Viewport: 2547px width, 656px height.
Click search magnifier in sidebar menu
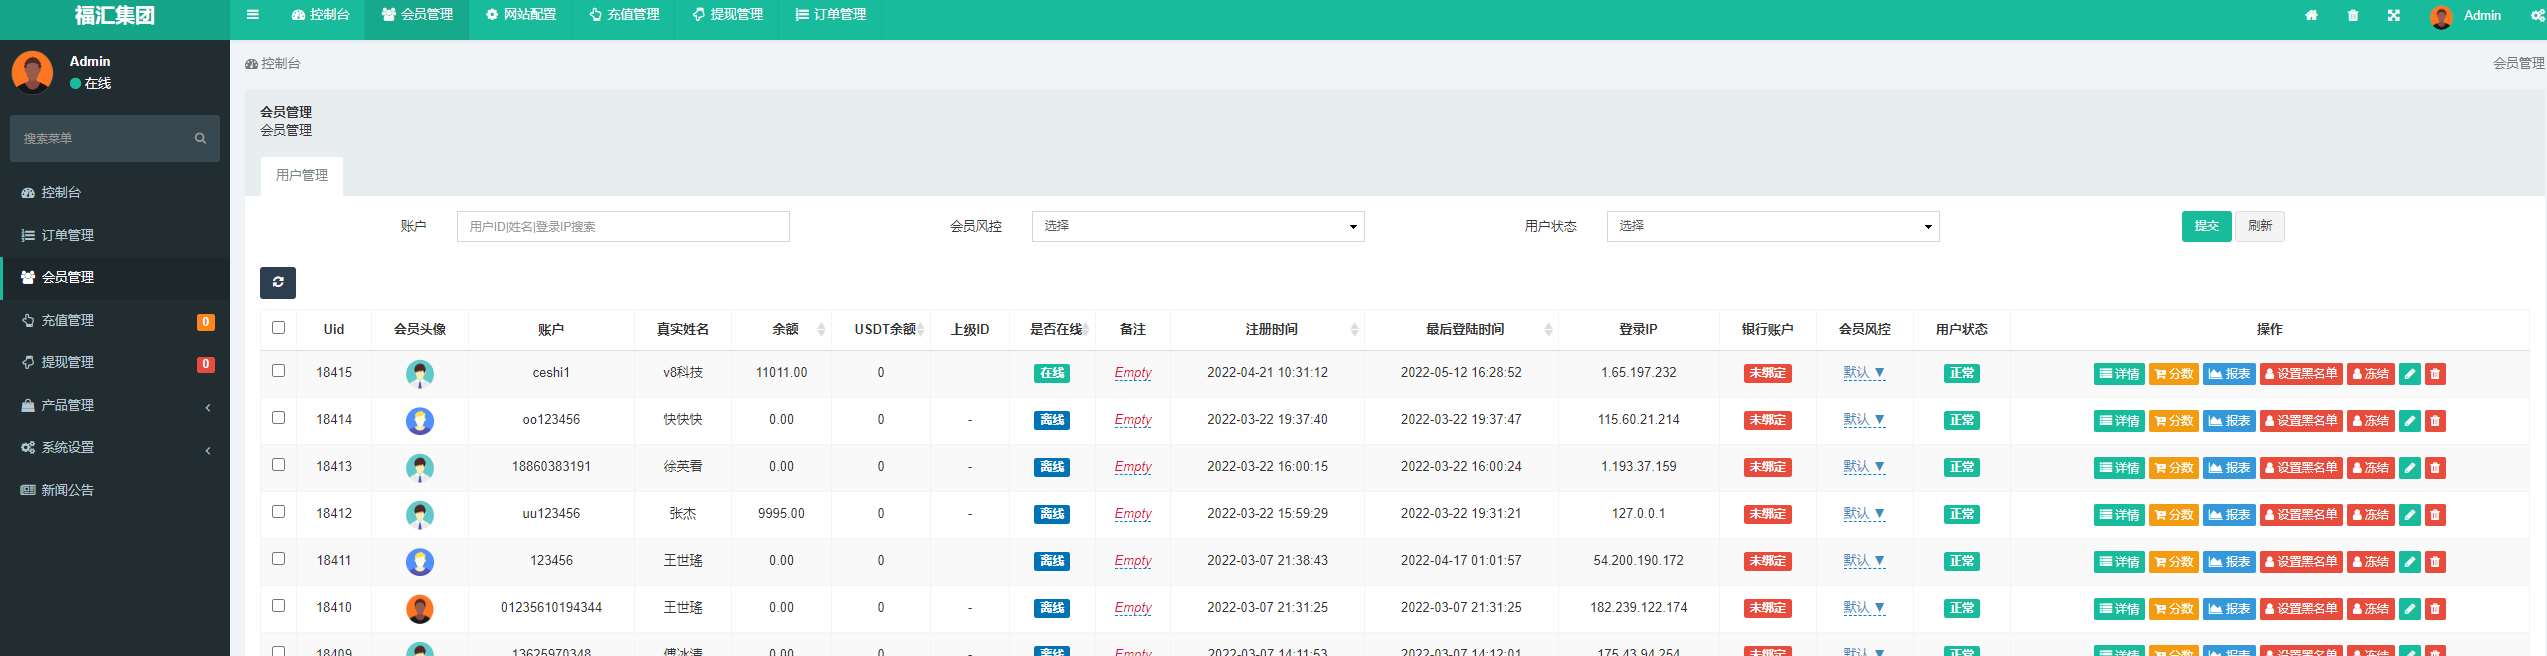(x=200, y=139)
